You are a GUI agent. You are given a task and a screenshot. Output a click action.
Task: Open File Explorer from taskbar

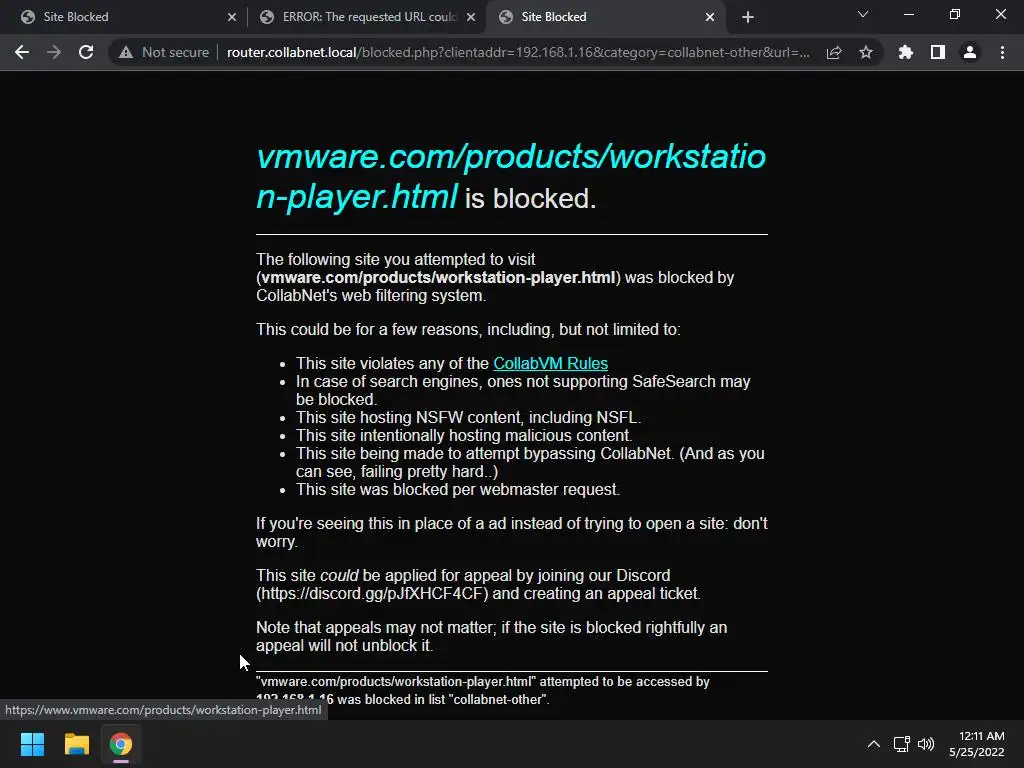(x=76, y=744)
